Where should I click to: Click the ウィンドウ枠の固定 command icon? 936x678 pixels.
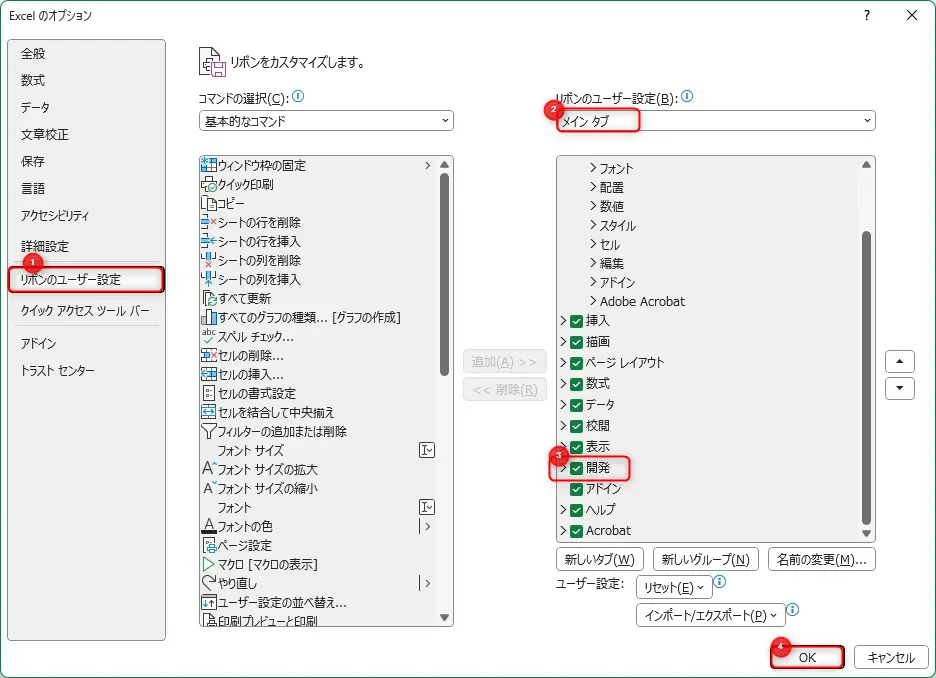pyautogui.click(x=209, y=165)
